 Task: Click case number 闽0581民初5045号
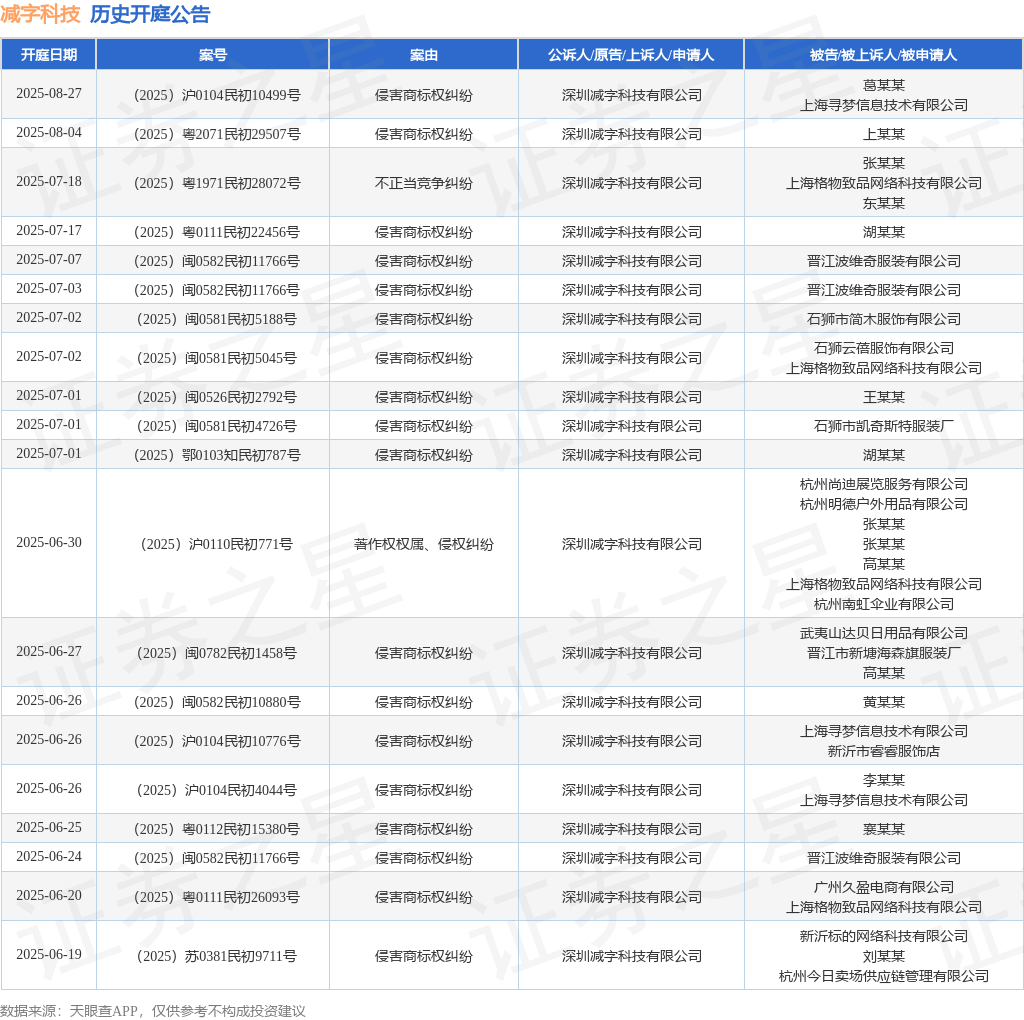click(217, 359)
